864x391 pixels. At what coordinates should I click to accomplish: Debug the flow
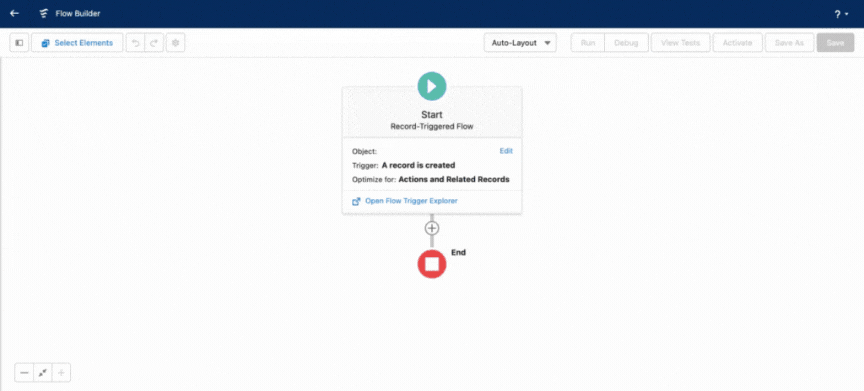pyautogui.click(x=627, y=43)
